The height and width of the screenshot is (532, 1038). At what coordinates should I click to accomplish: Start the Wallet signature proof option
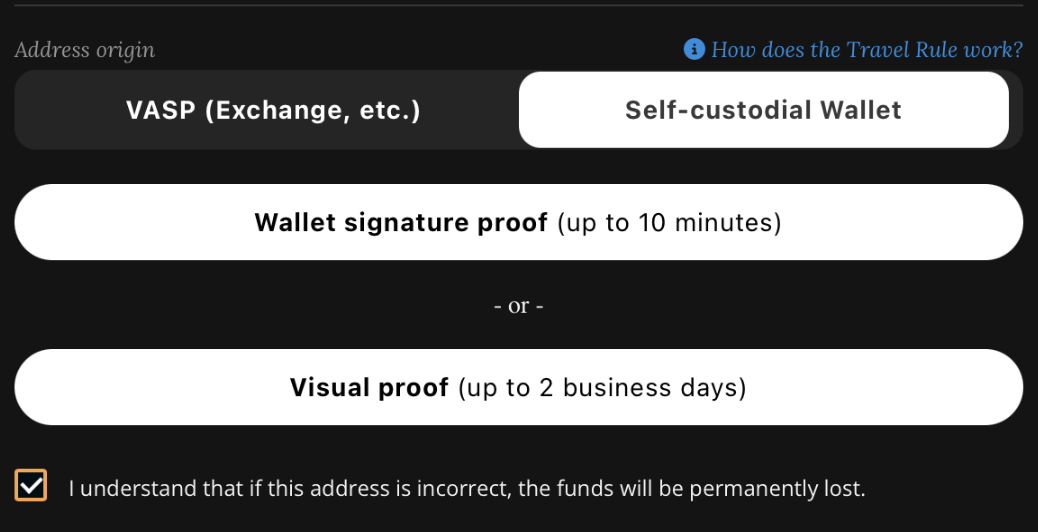point(518,222)
